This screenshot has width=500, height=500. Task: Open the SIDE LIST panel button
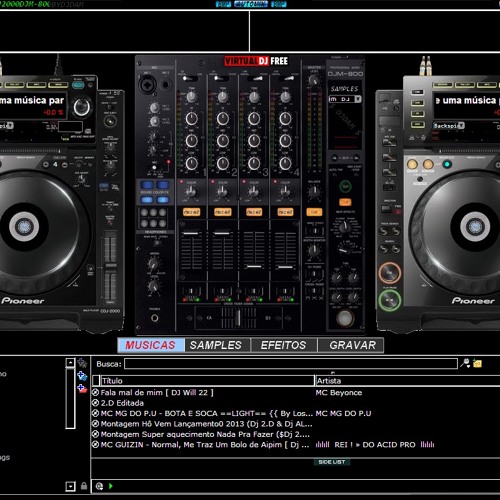coord(331,462)
